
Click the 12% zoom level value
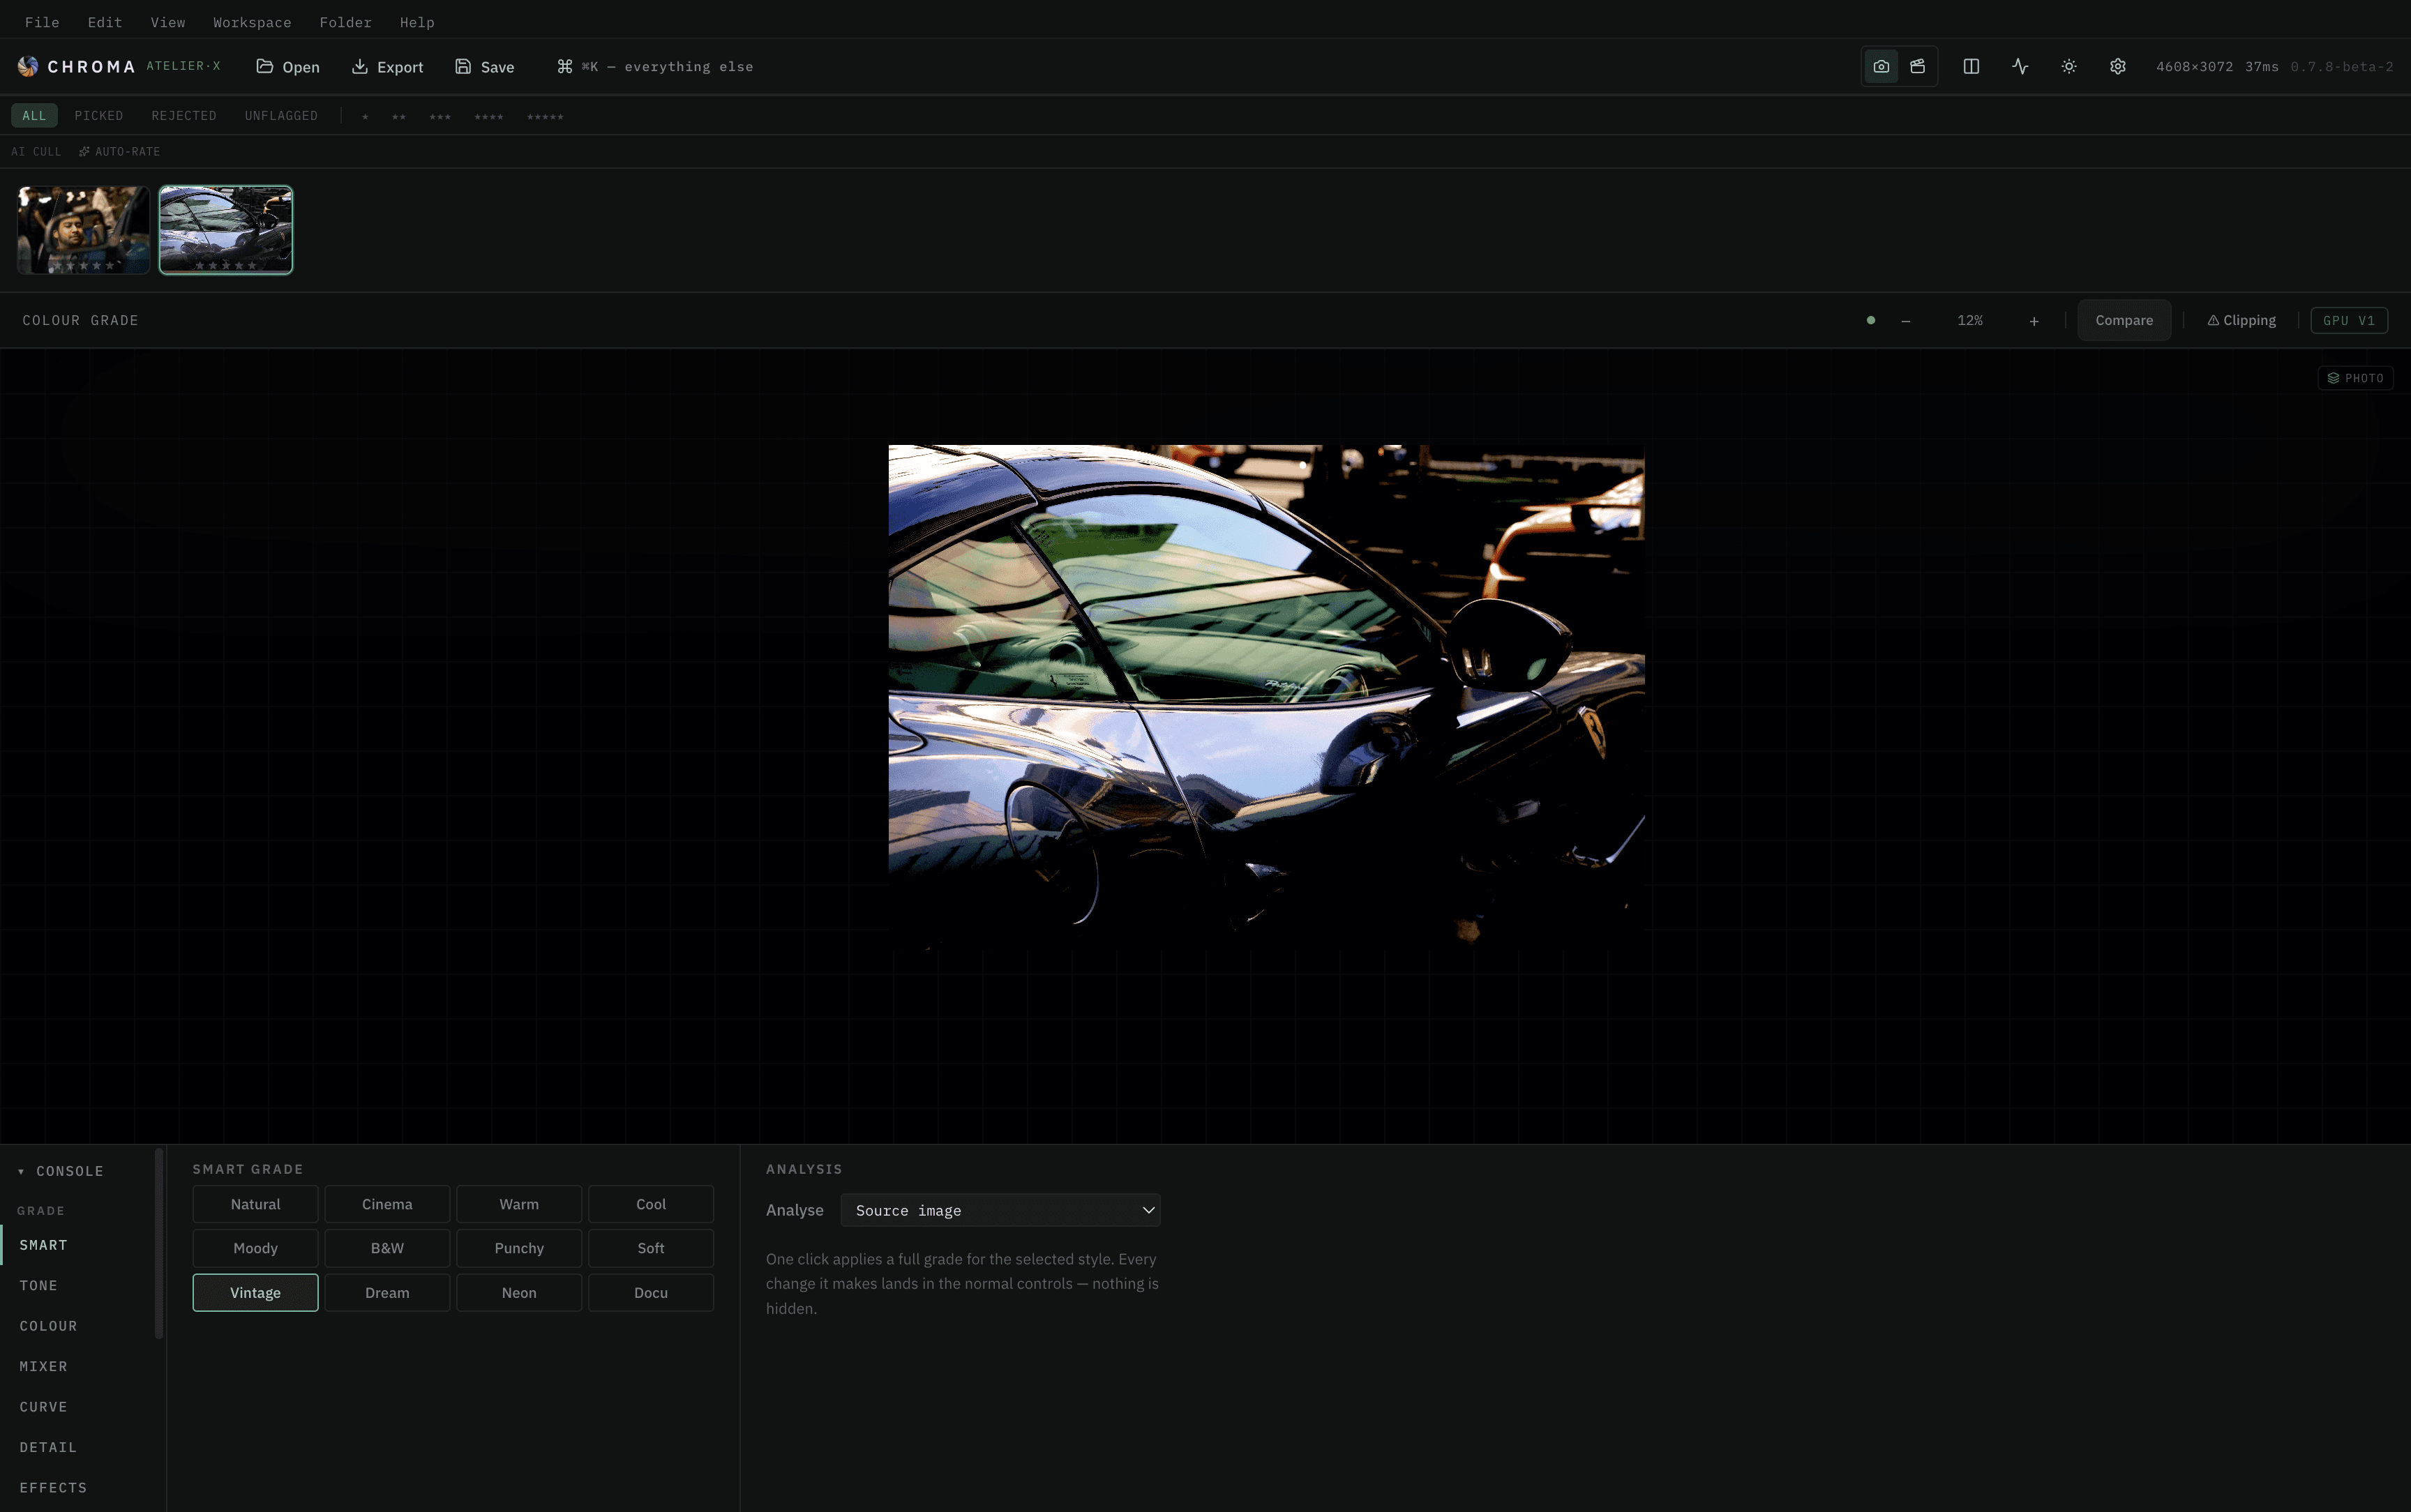point(1970,321)
